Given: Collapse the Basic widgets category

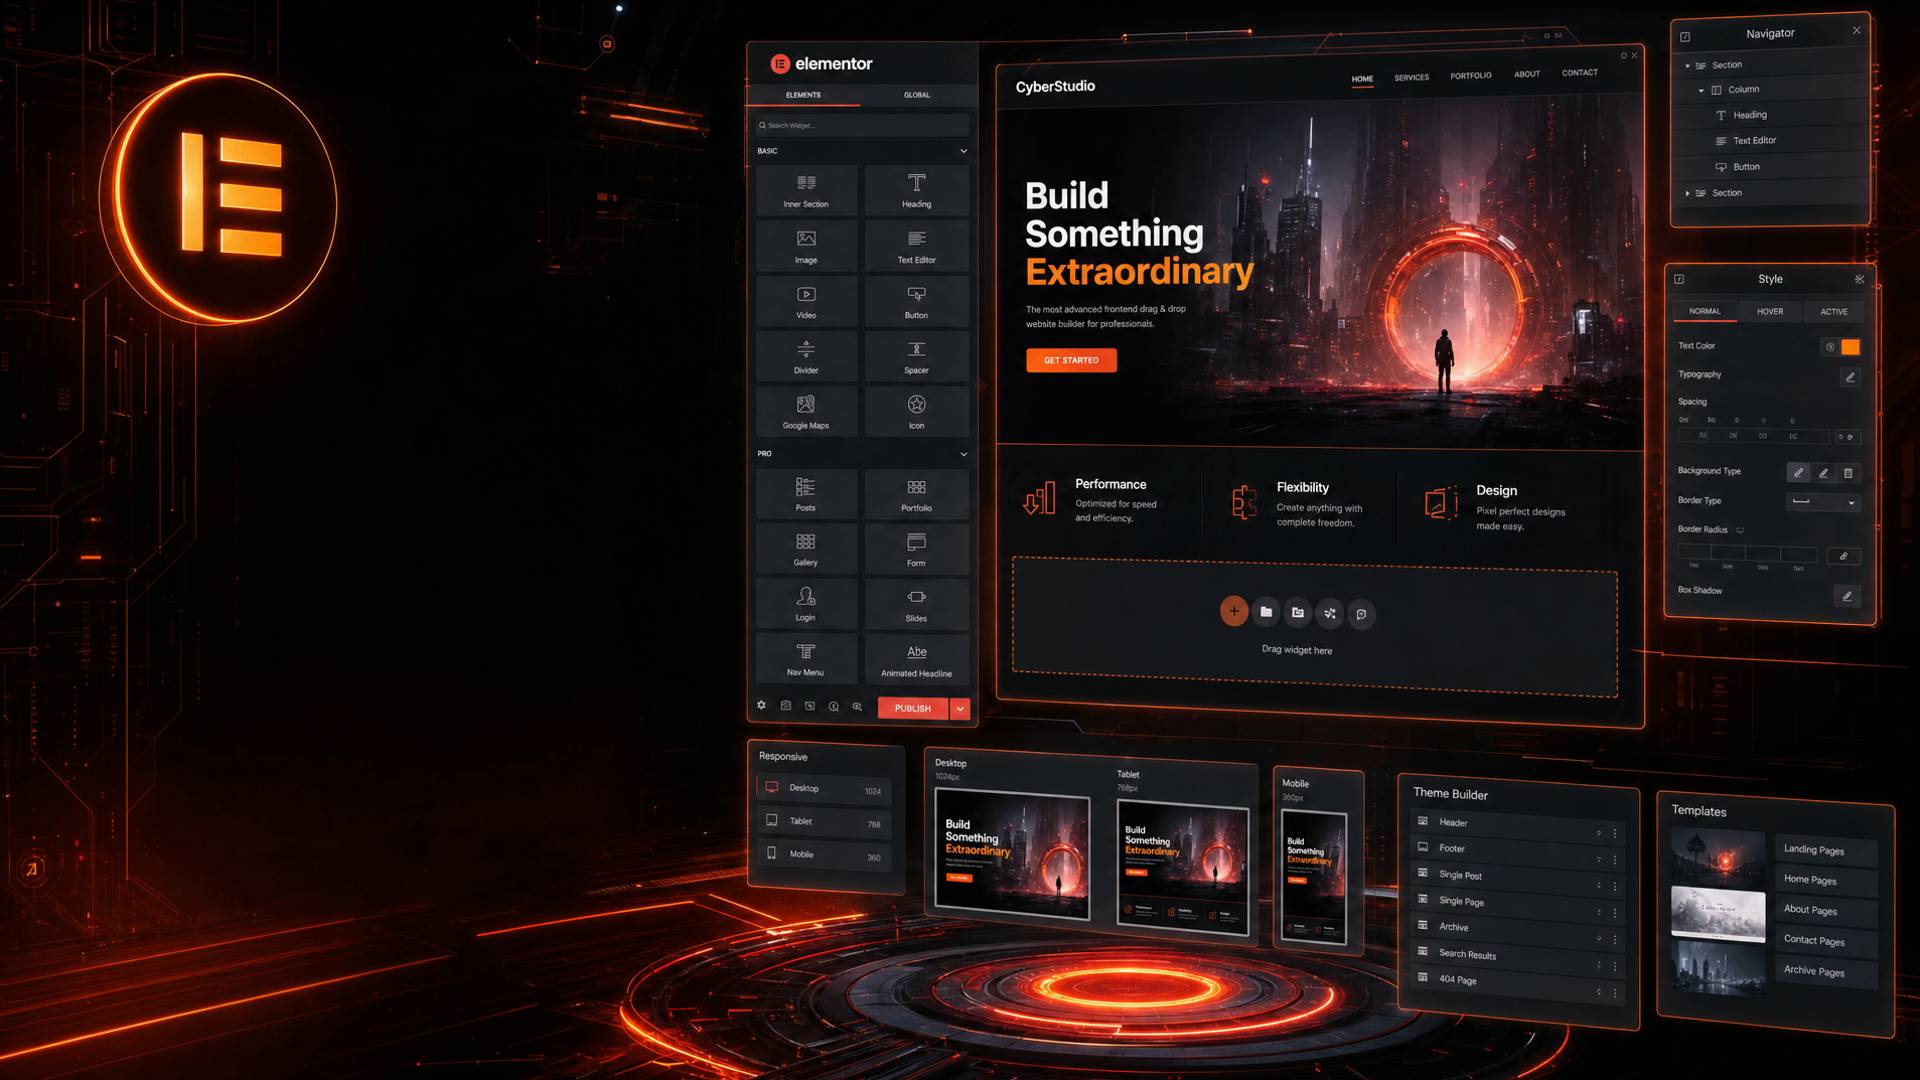Looking at the screenshot, I should pyautogui.click(x=964, y=151).
